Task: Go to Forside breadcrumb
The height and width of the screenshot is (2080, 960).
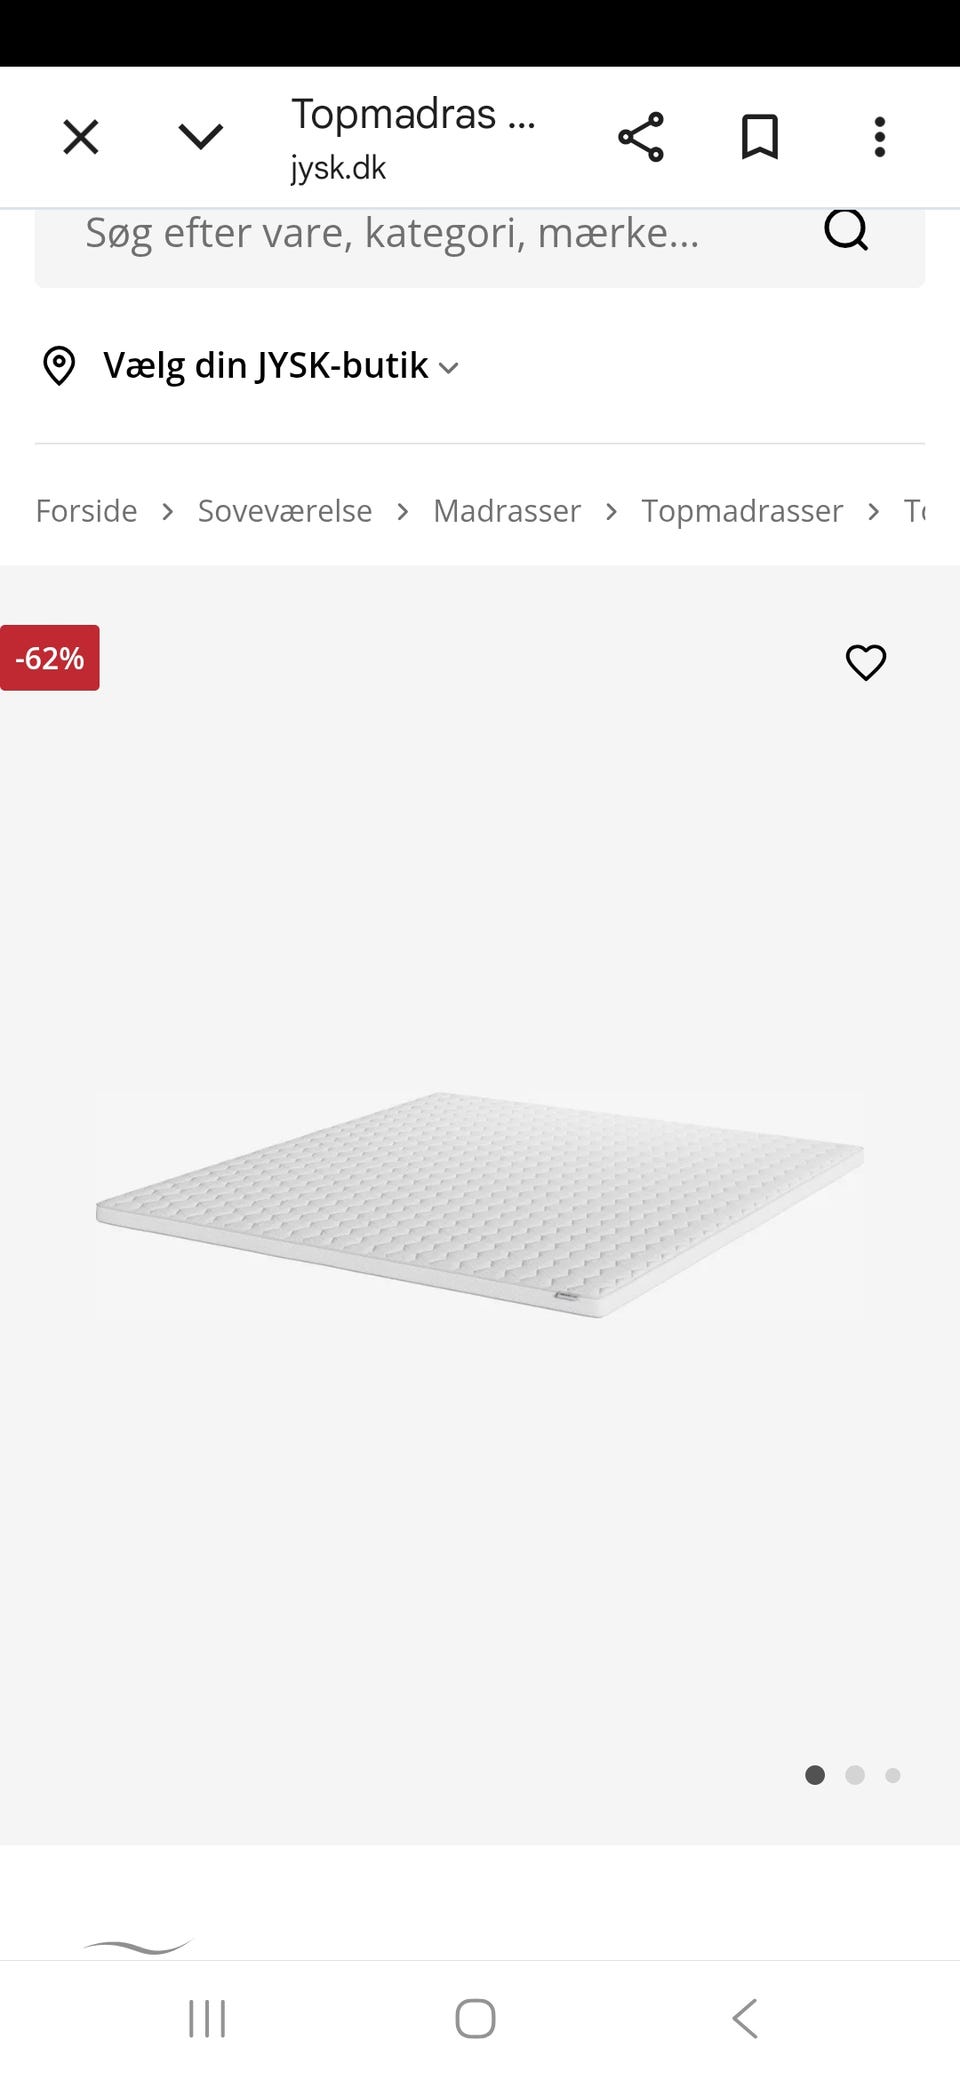Action: [86, 511]
